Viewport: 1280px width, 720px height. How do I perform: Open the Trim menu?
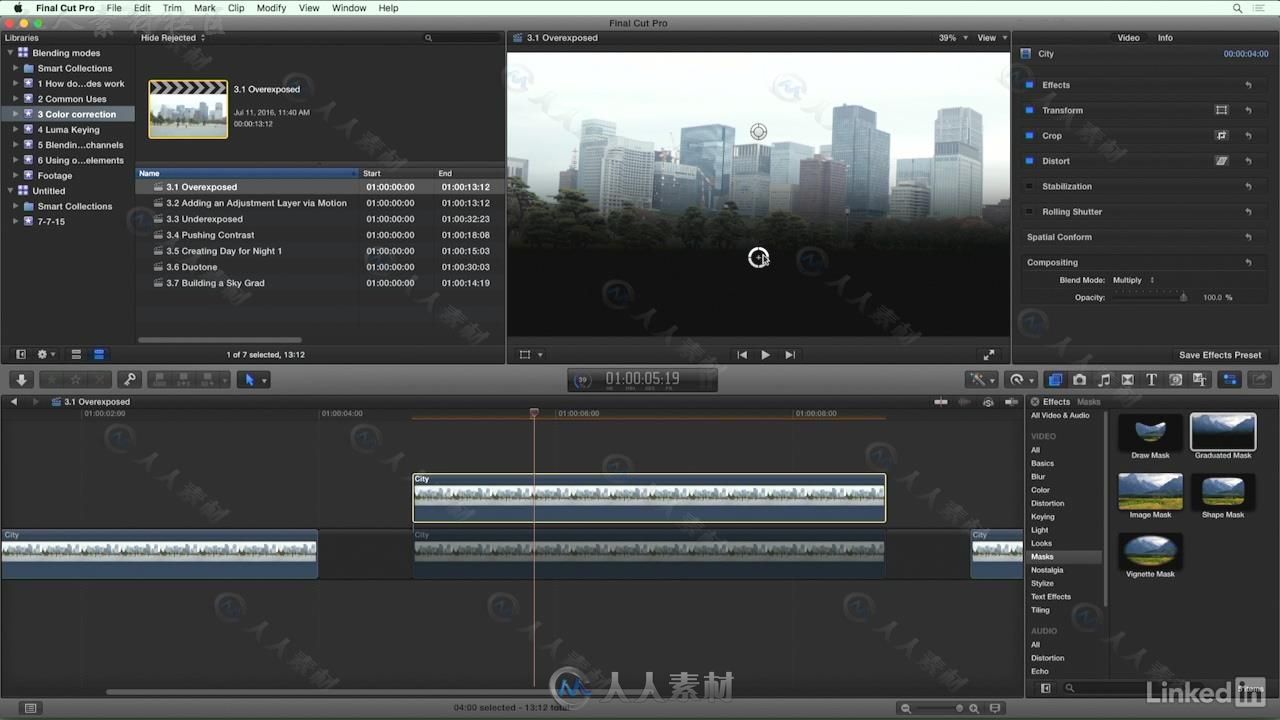coord(172,8)
